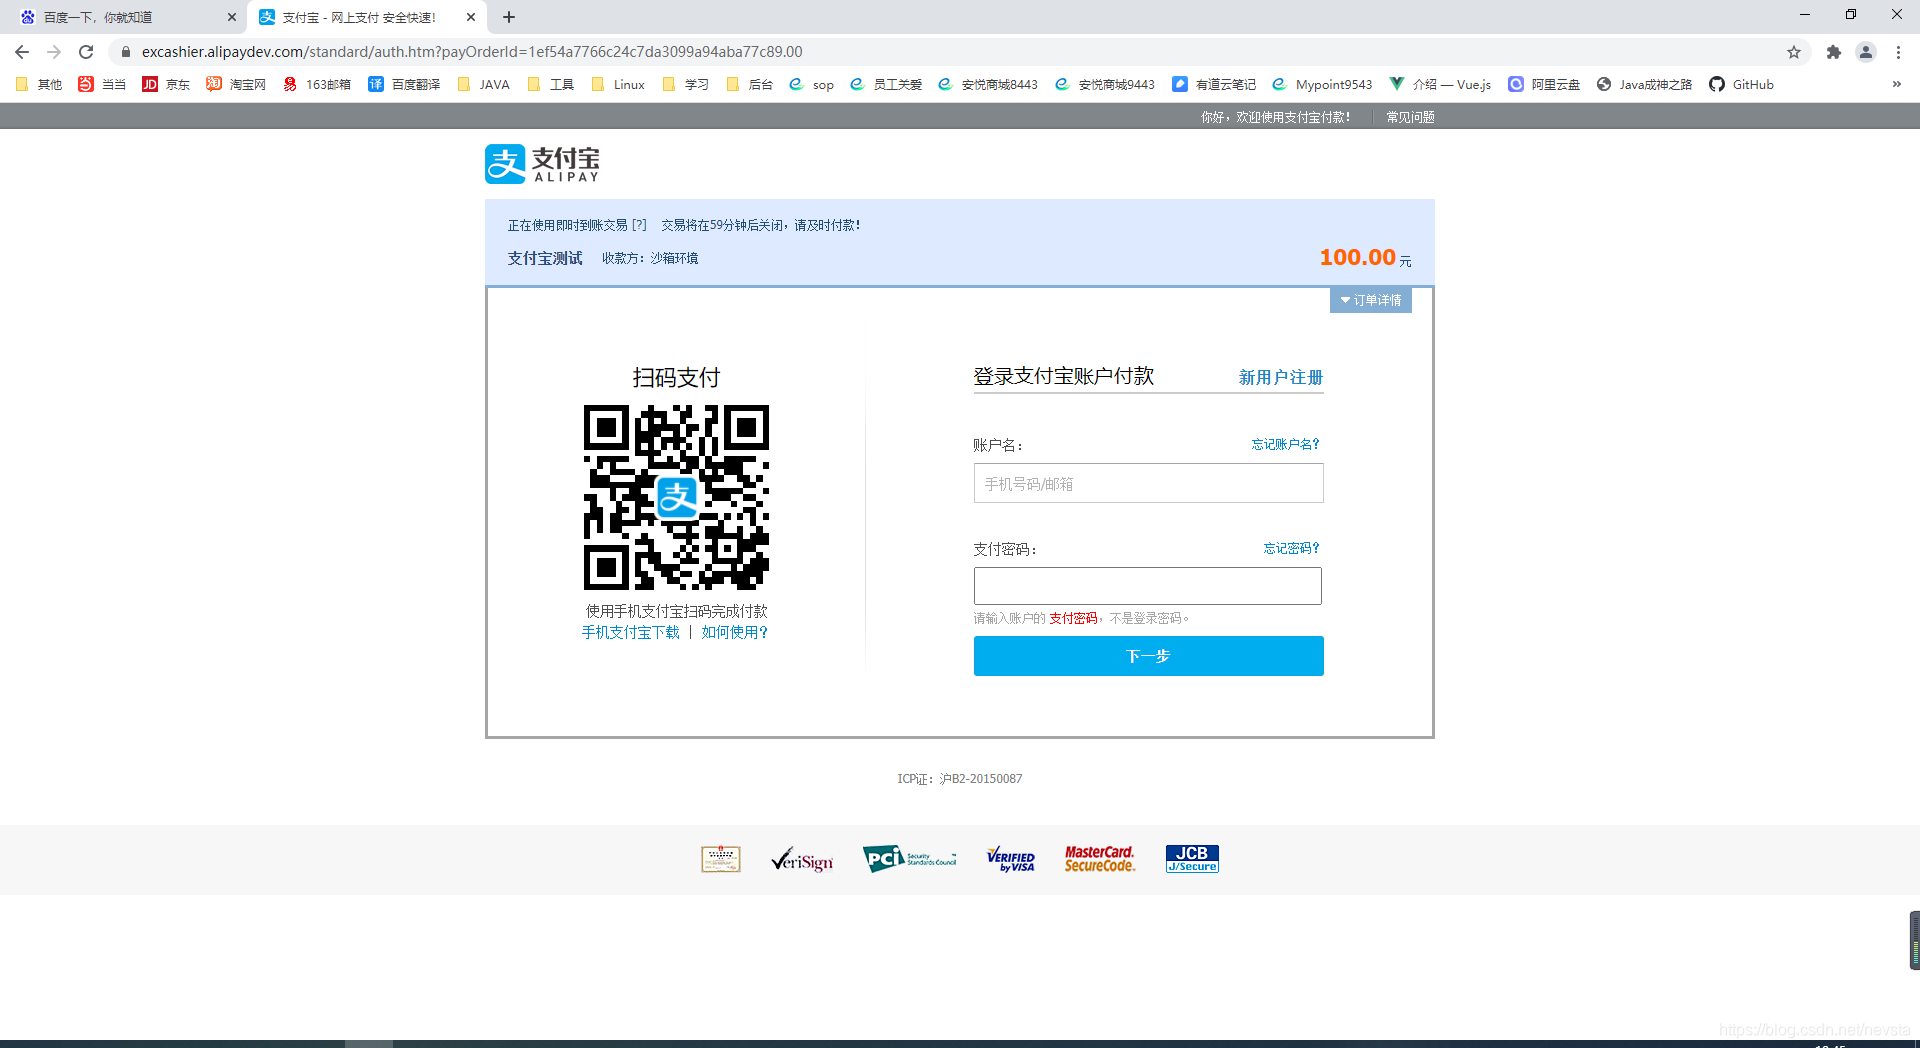Open the 163邮箱 bookmark

(317, 85)
